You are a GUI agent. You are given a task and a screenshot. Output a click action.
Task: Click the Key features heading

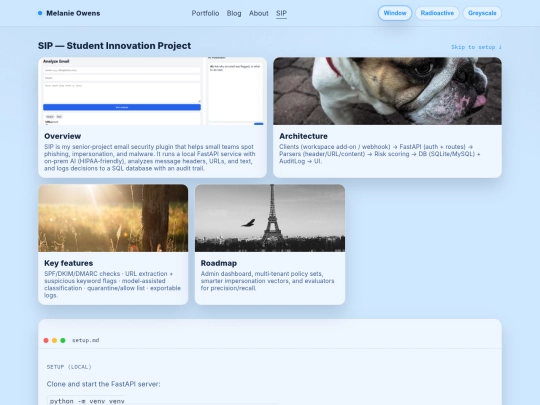pos(69,263)
